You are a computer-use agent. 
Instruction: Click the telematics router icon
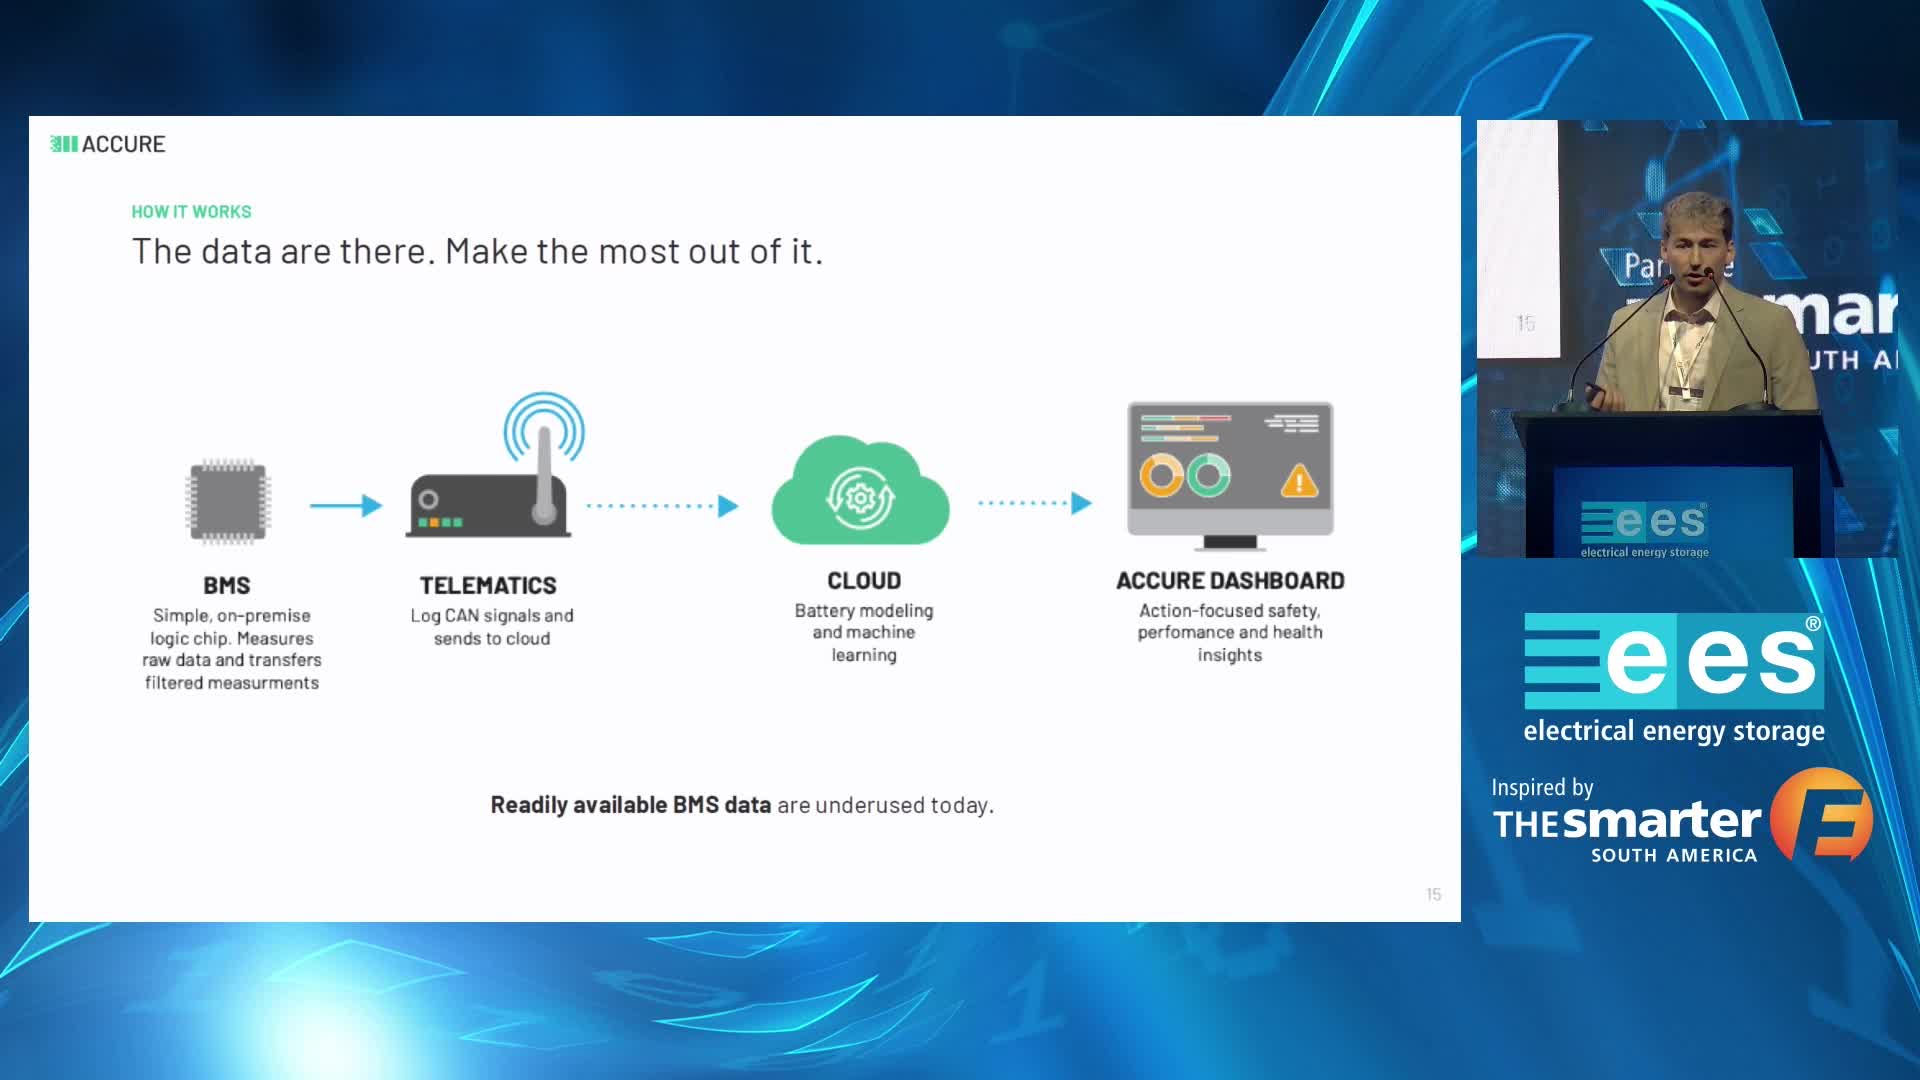pyautogui.click(x=488, y=505)
